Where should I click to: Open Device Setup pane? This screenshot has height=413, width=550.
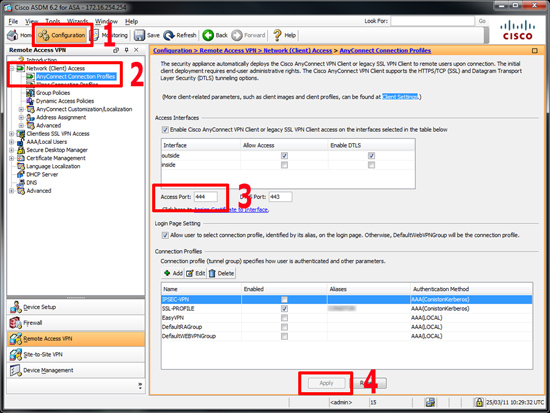pos(76,307)
